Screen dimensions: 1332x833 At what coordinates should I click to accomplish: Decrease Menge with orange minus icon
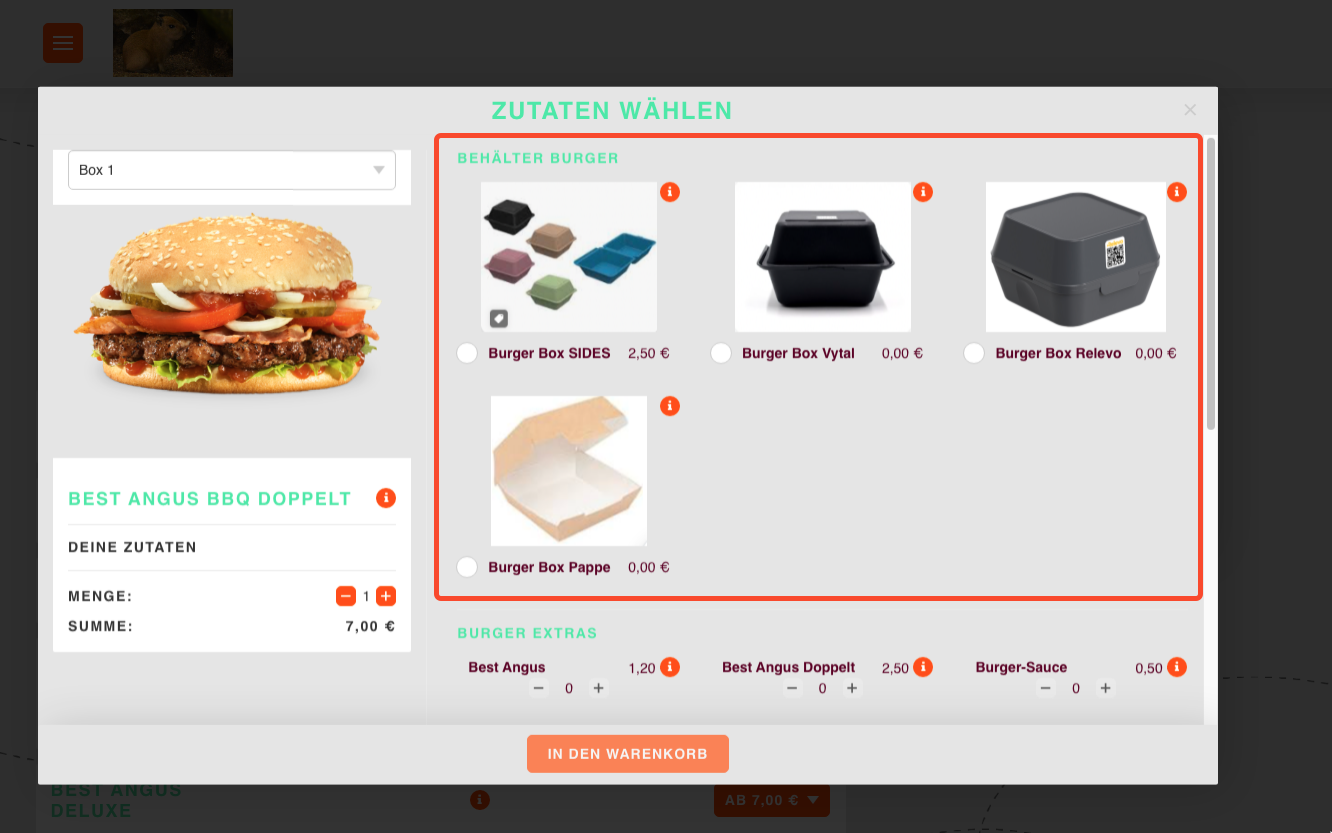[346, 596]
